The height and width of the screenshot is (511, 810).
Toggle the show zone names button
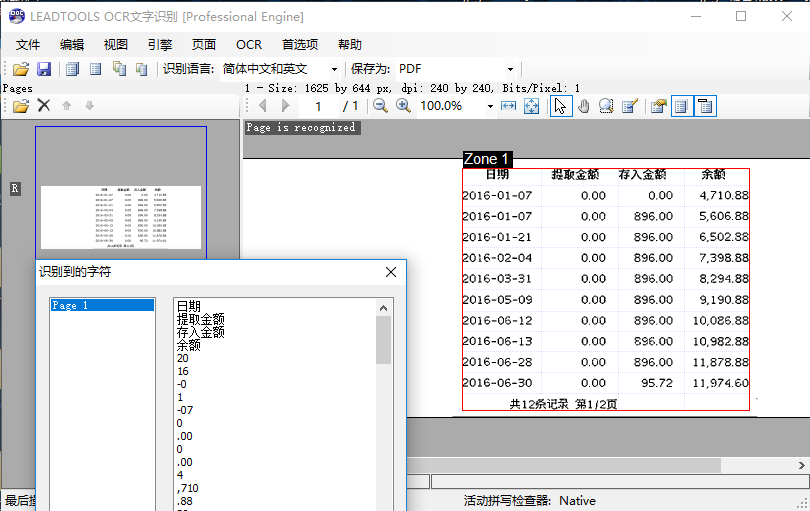tap(705, 106)
